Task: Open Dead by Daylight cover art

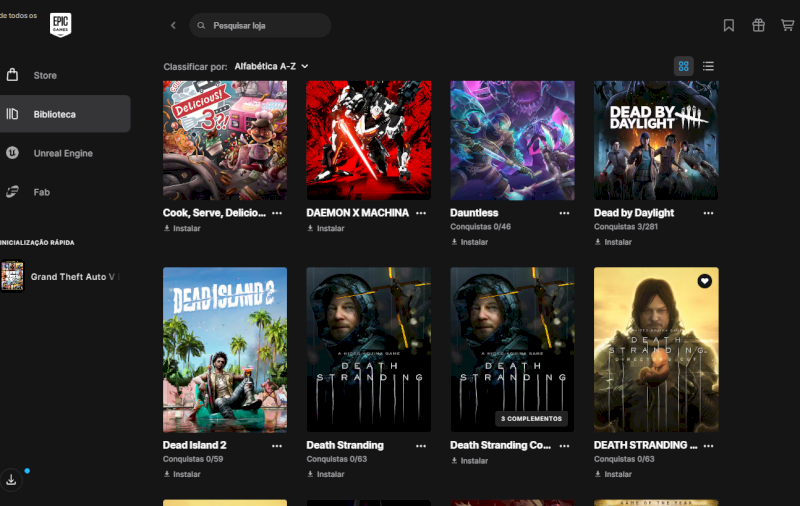Action: pos(656,140)
